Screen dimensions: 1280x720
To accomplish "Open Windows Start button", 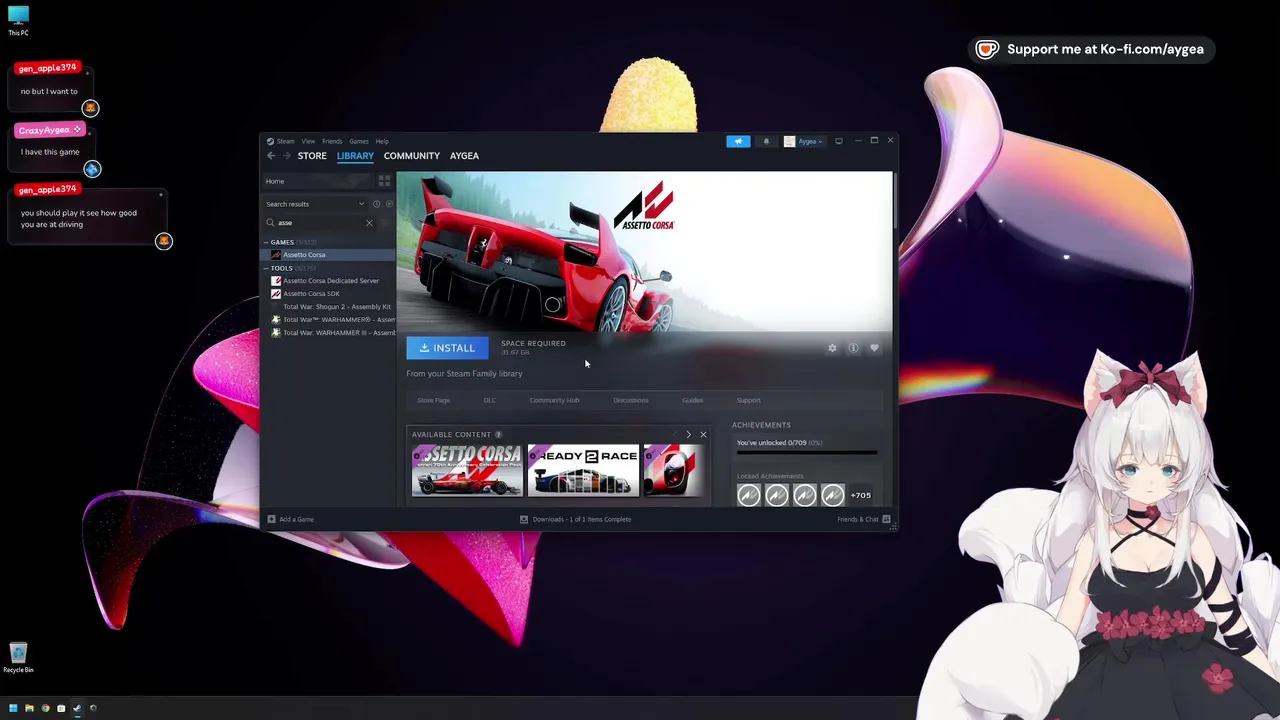I will (13, 708).
